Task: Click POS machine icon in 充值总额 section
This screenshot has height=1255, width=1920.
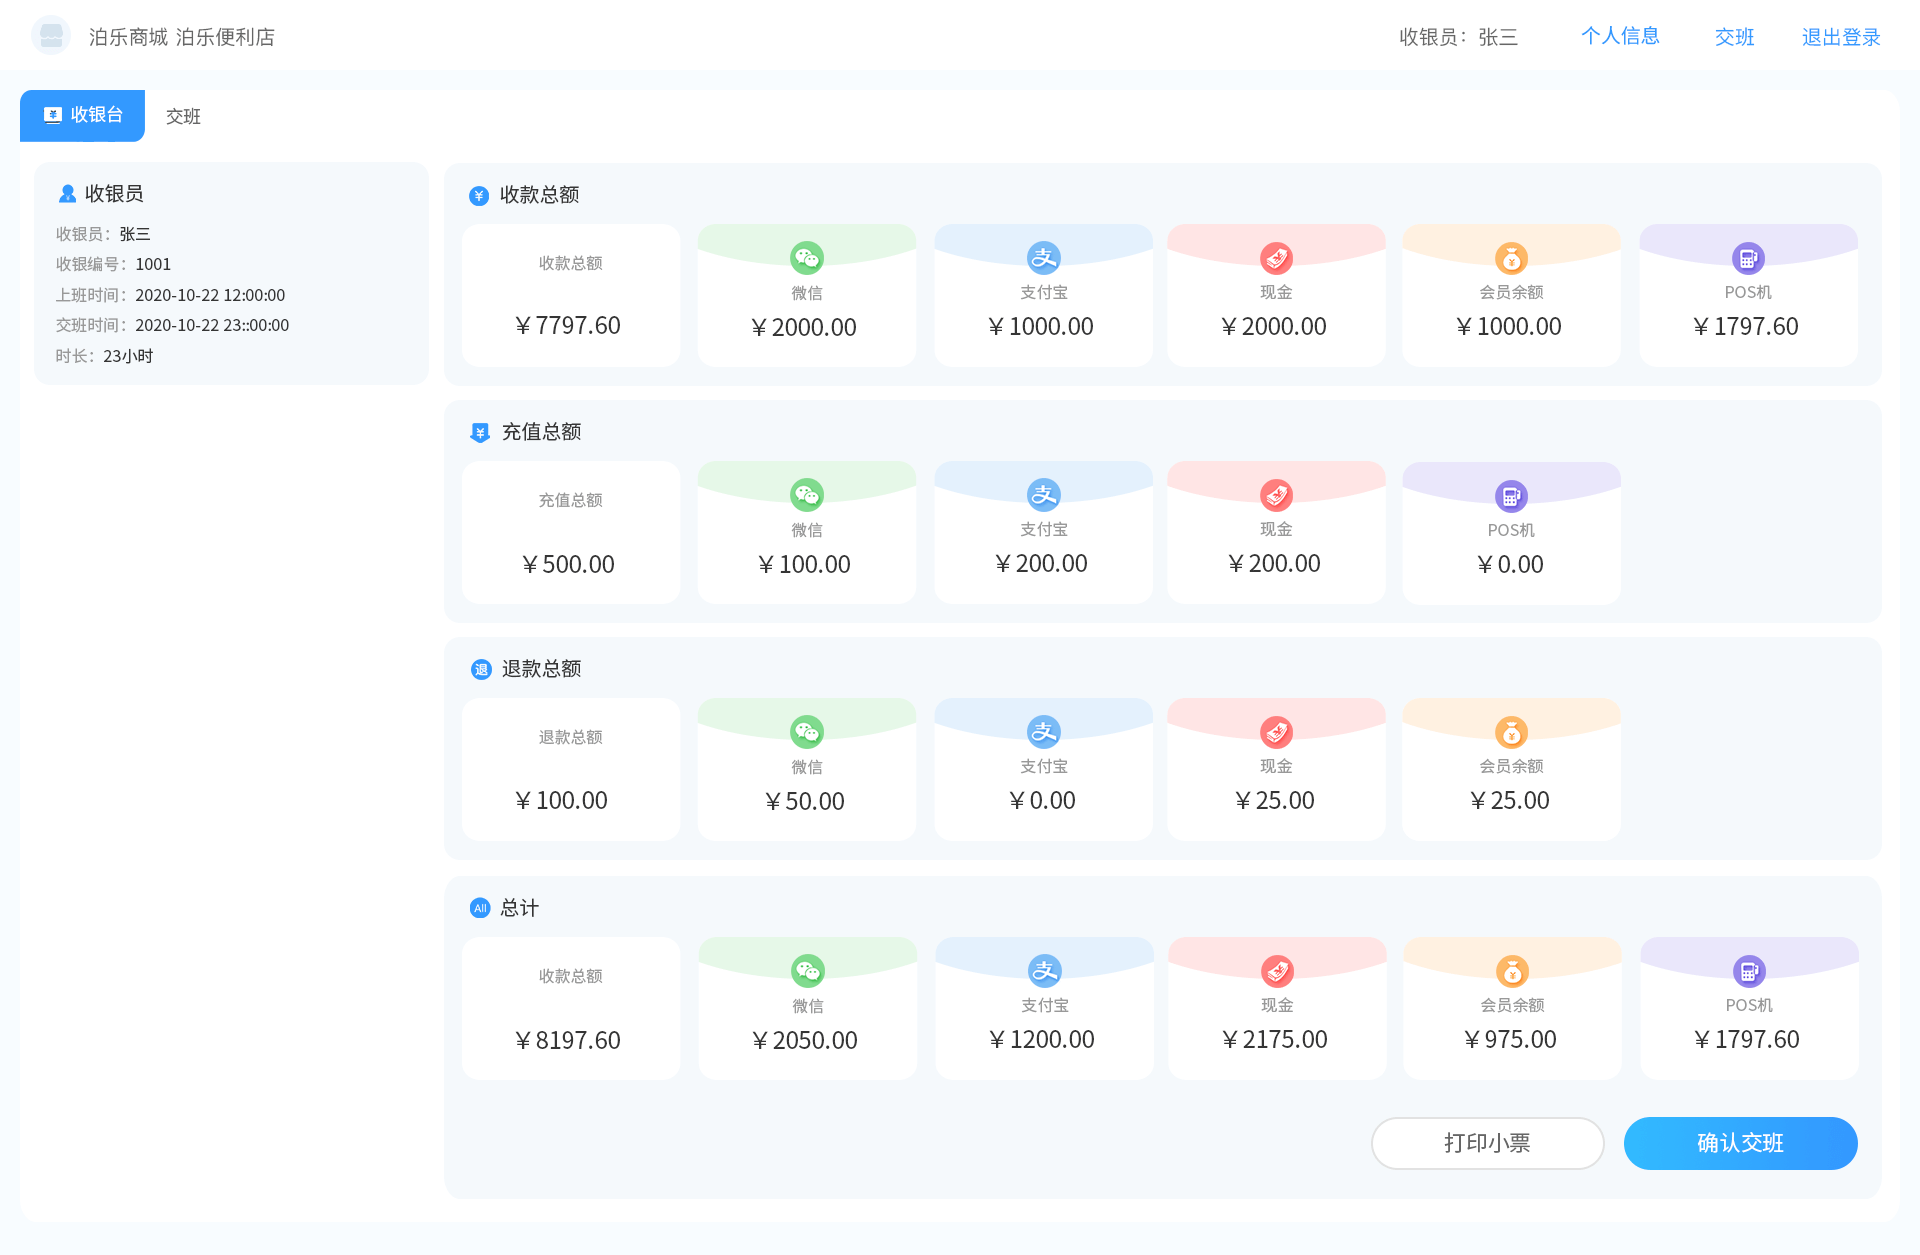Action: pos(1511,496)
